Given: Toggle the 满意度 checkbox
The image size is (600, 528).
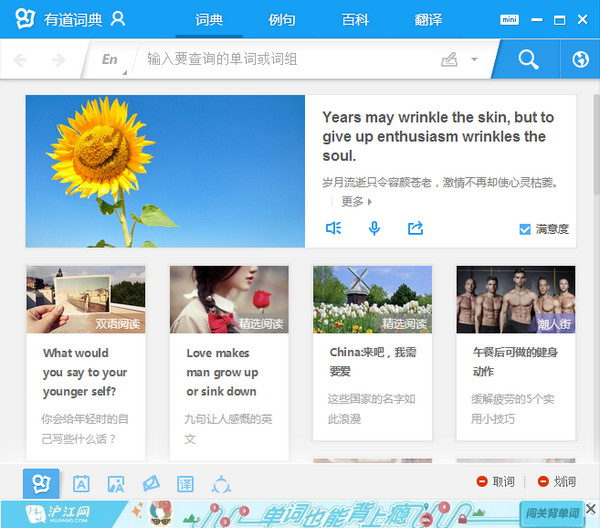Looking at the screenshot, I should pyautogui.click(x=525, y=229).
